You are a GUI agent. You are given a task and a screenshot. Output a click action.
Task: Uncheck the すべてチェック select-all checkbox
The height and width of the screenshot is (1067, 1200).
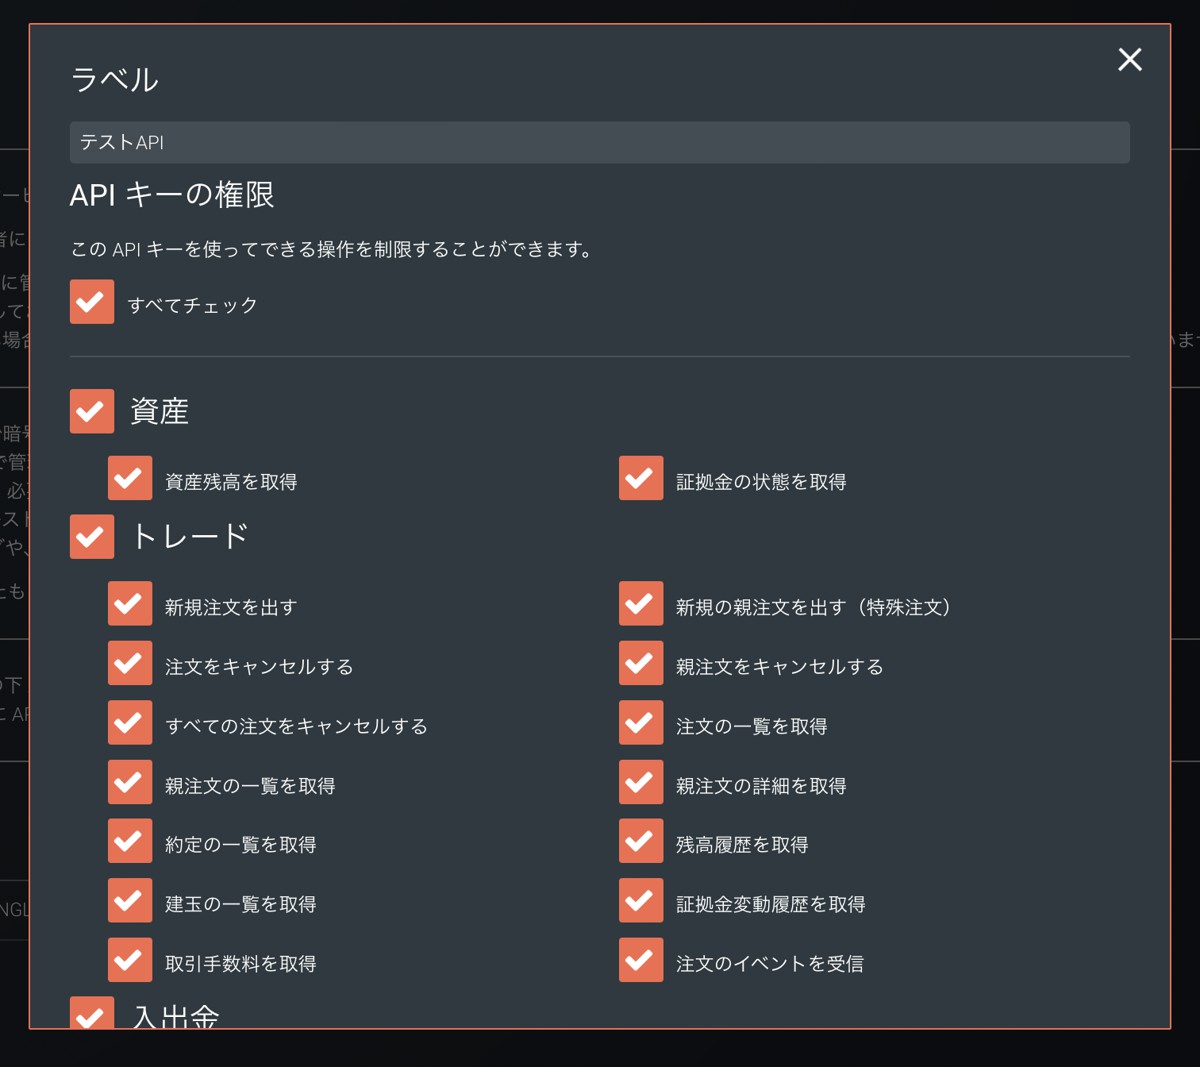coord(91,301)
